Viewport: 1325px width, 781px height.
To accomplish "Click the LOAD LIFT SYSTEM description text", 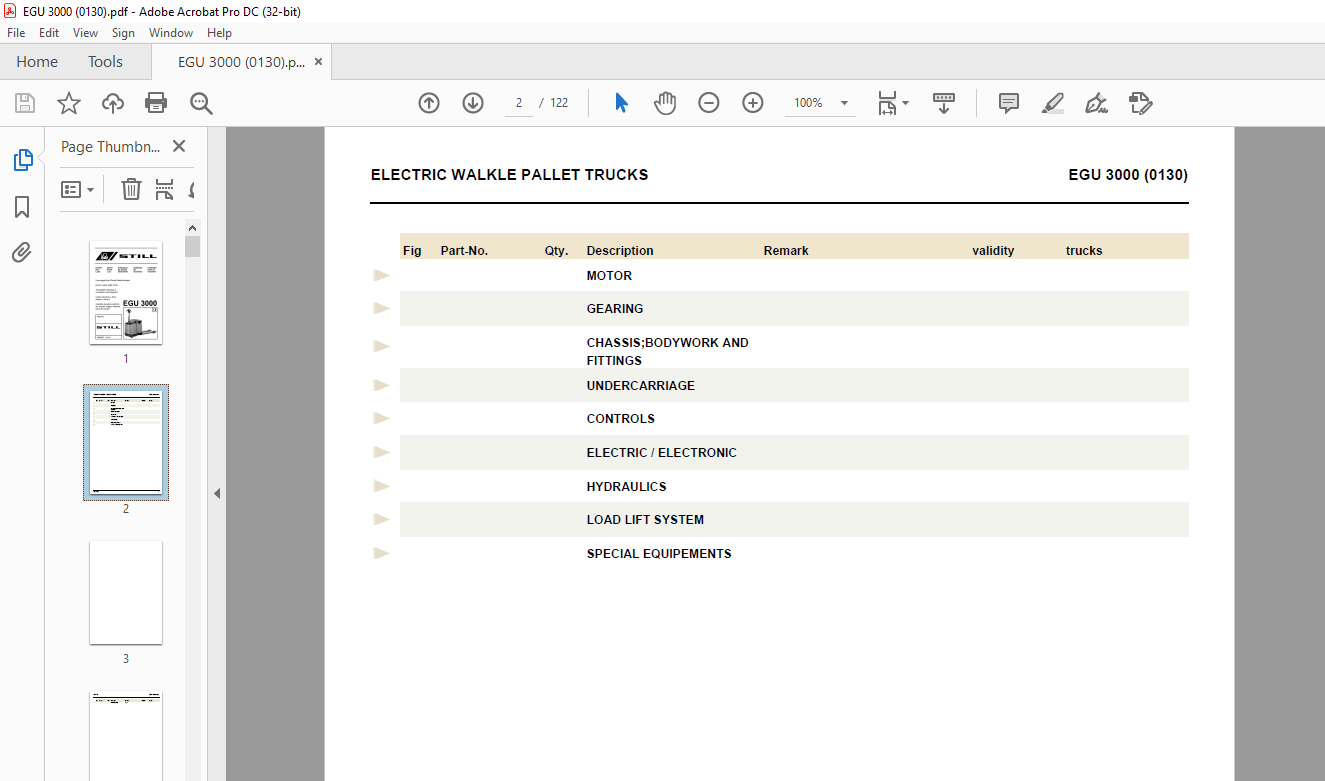I will (x=645, y=520).
